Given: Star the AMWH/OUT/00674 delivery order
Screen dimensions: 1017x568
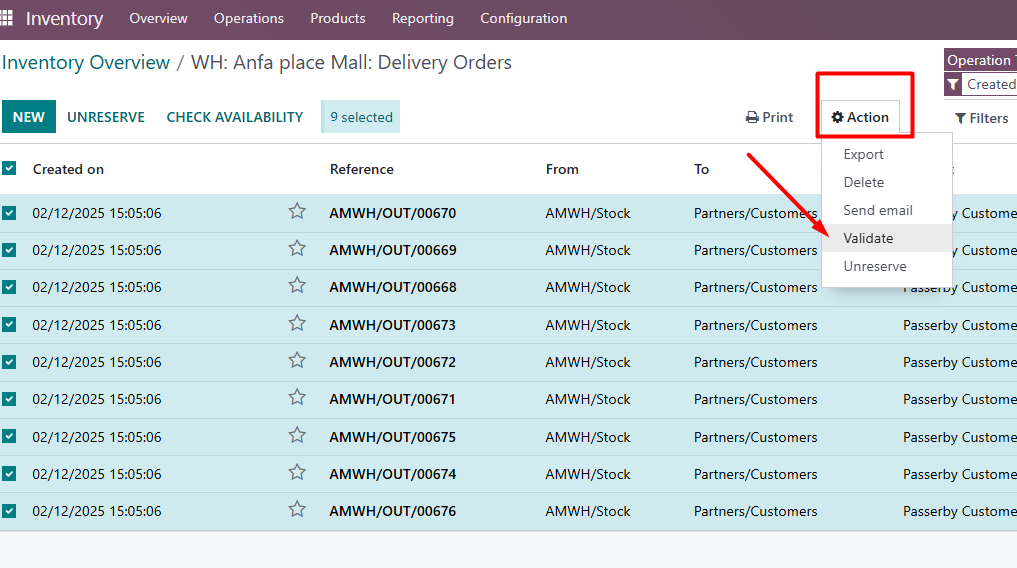Looking at the screenshot, I should click(x=297, y=472).
